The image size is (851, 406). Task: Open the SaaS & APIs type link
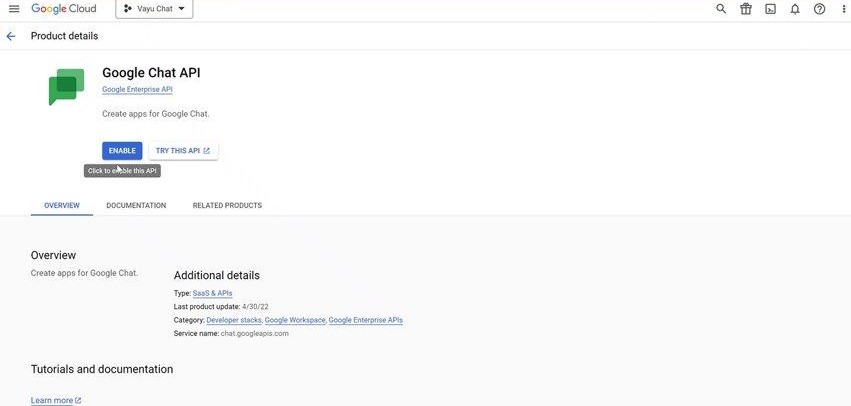pos(212,293)
